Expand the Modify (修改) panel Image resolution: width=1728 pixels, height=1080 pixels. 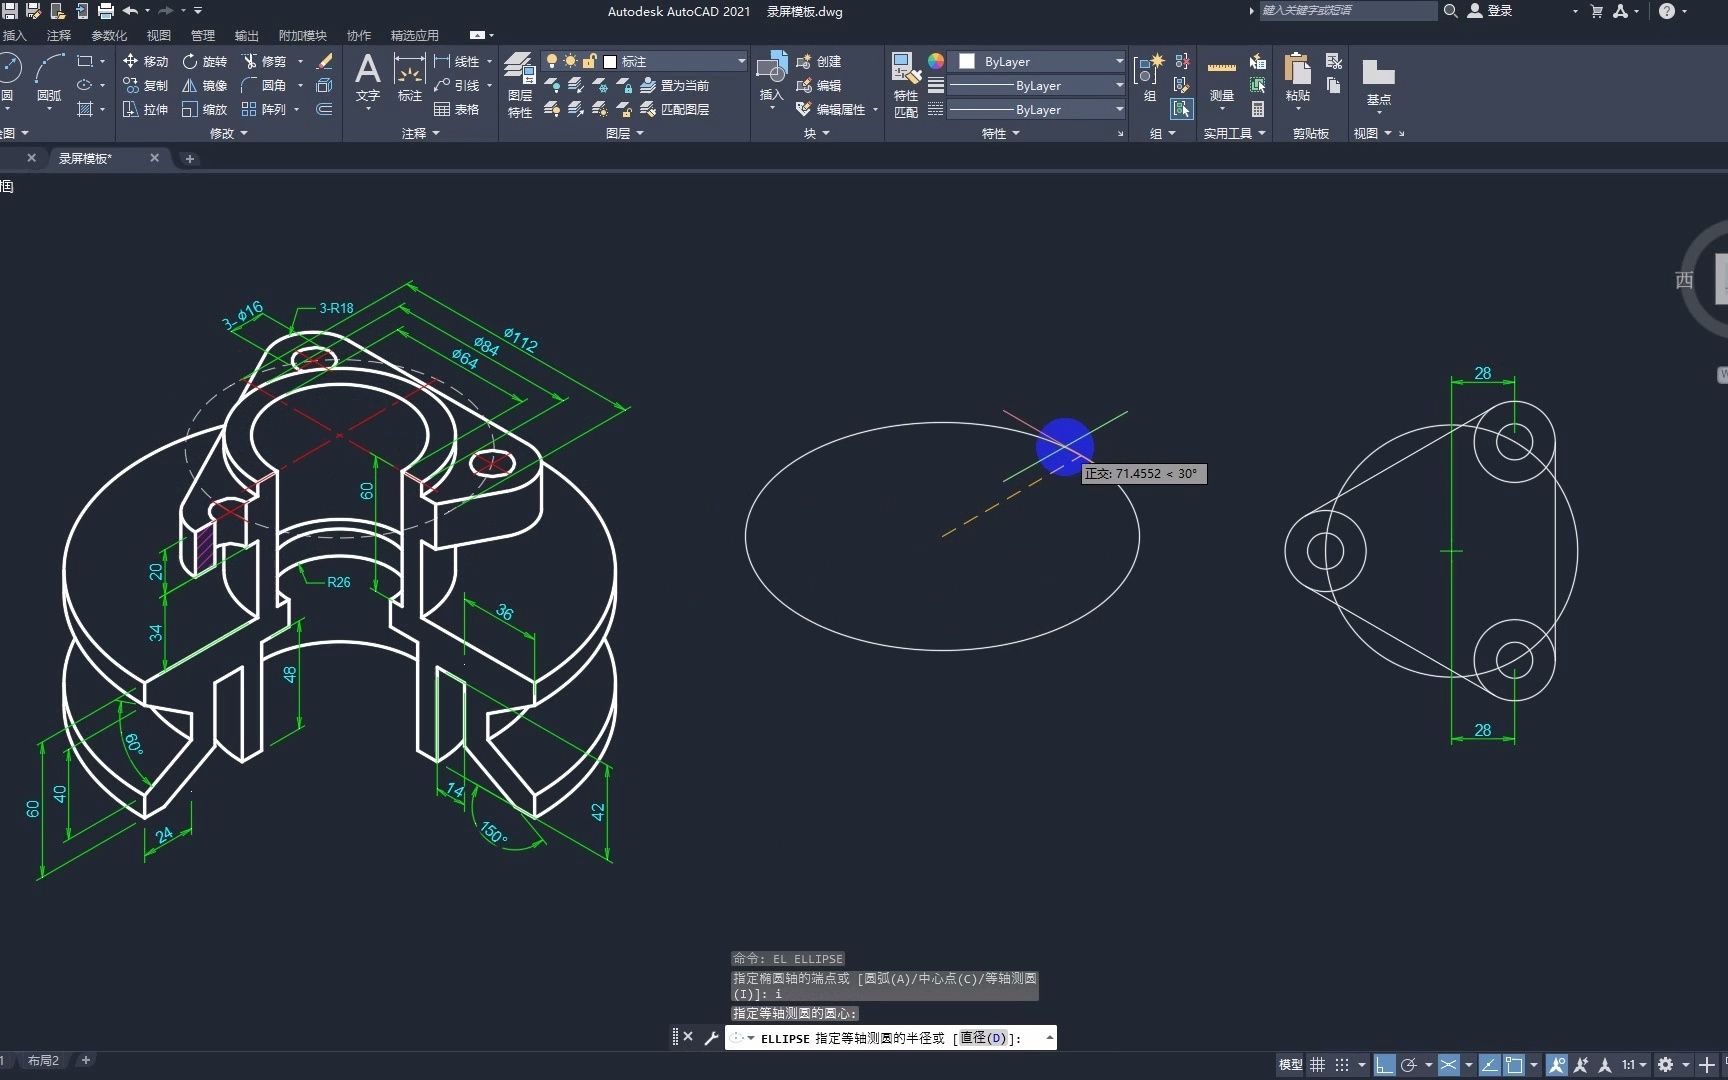(x=228, y=133)
